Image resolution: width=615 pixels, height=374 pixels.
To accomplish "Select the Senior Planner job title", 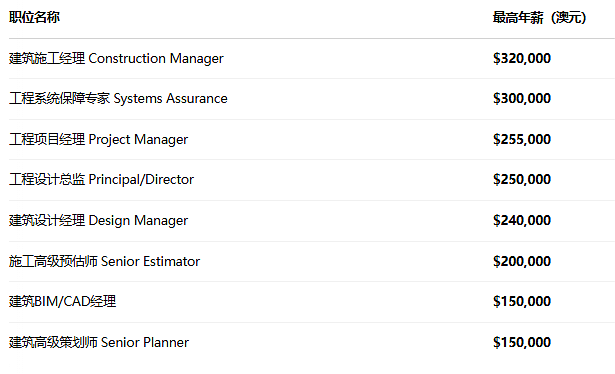I will (x=99, y=343).
